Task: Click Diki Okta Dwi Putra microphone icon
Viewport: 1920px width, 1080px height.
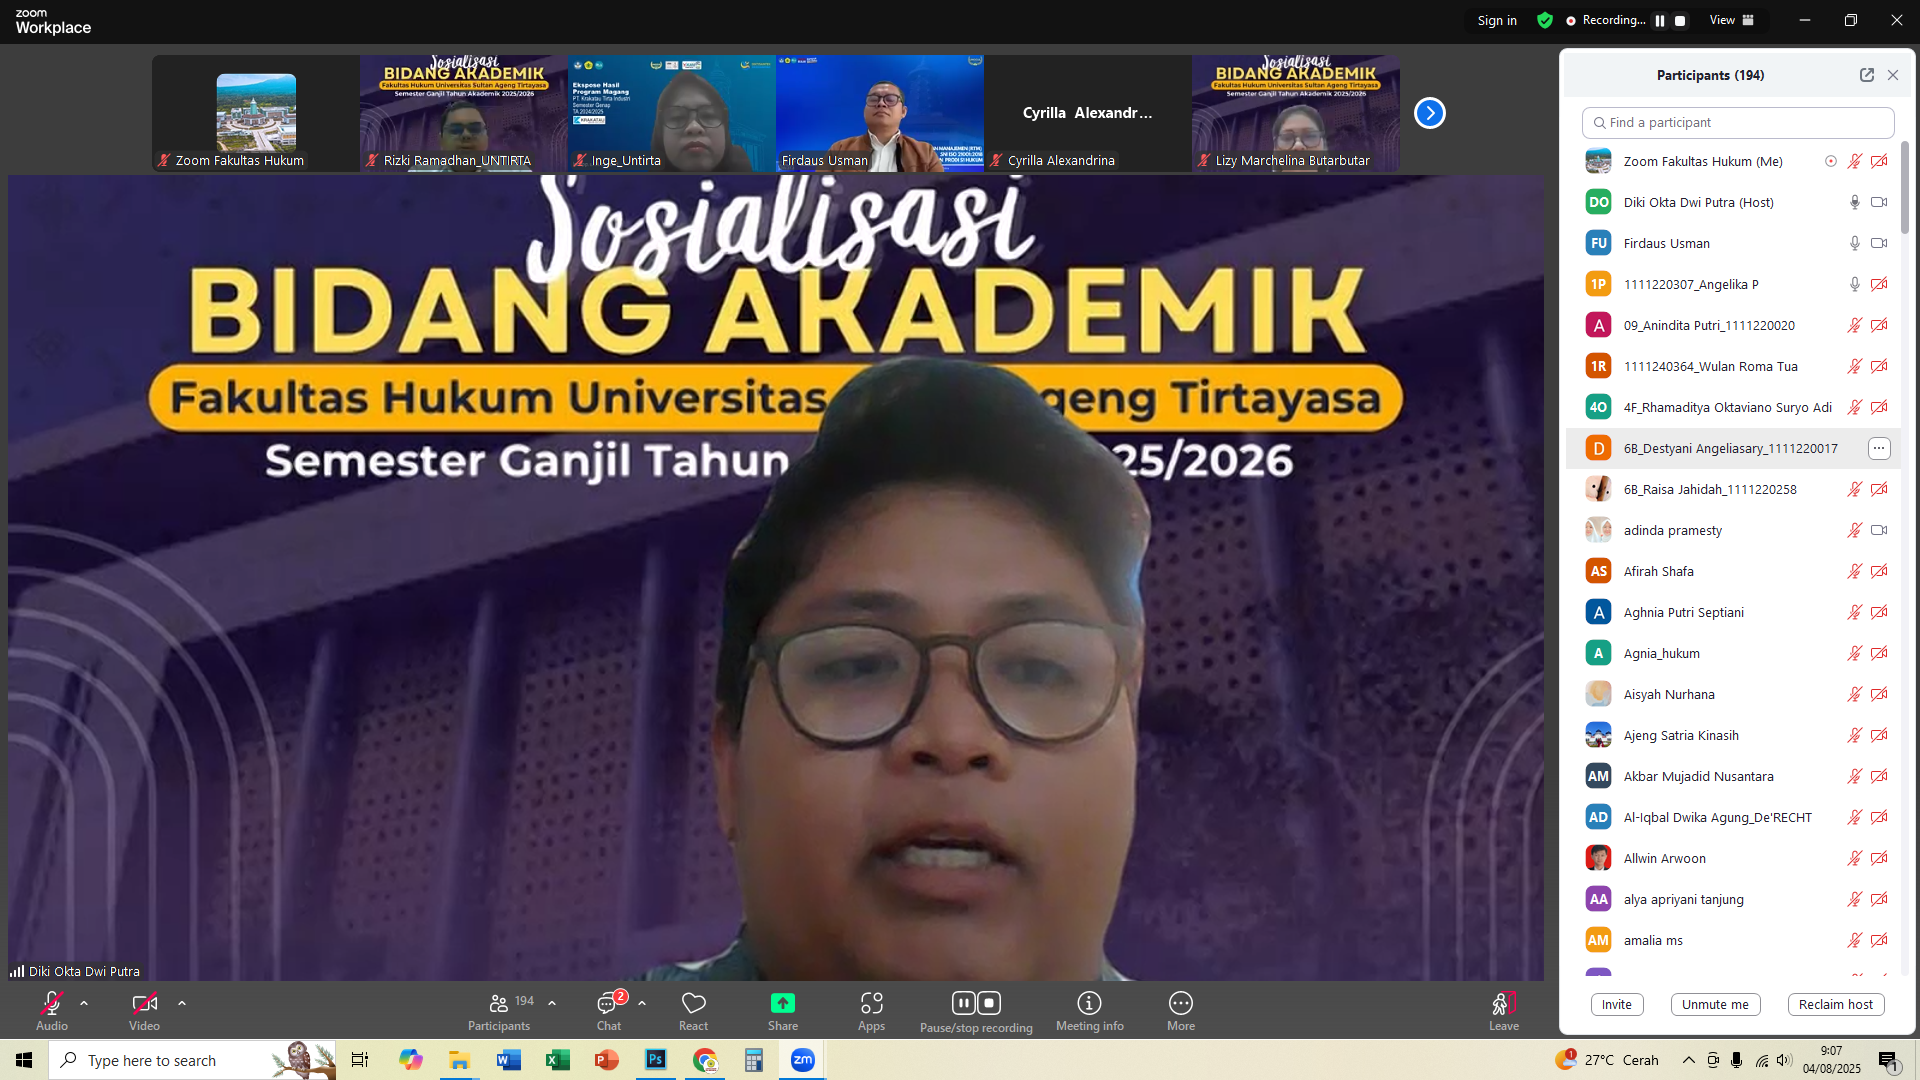Action: [x=1855, y=202]
